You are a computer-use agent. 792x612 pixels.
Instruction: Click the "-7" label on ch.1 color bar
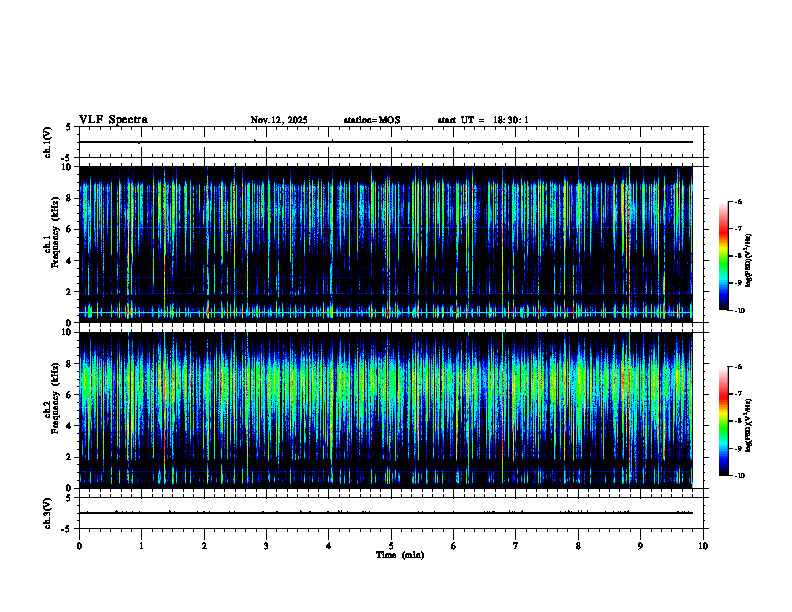738,229
